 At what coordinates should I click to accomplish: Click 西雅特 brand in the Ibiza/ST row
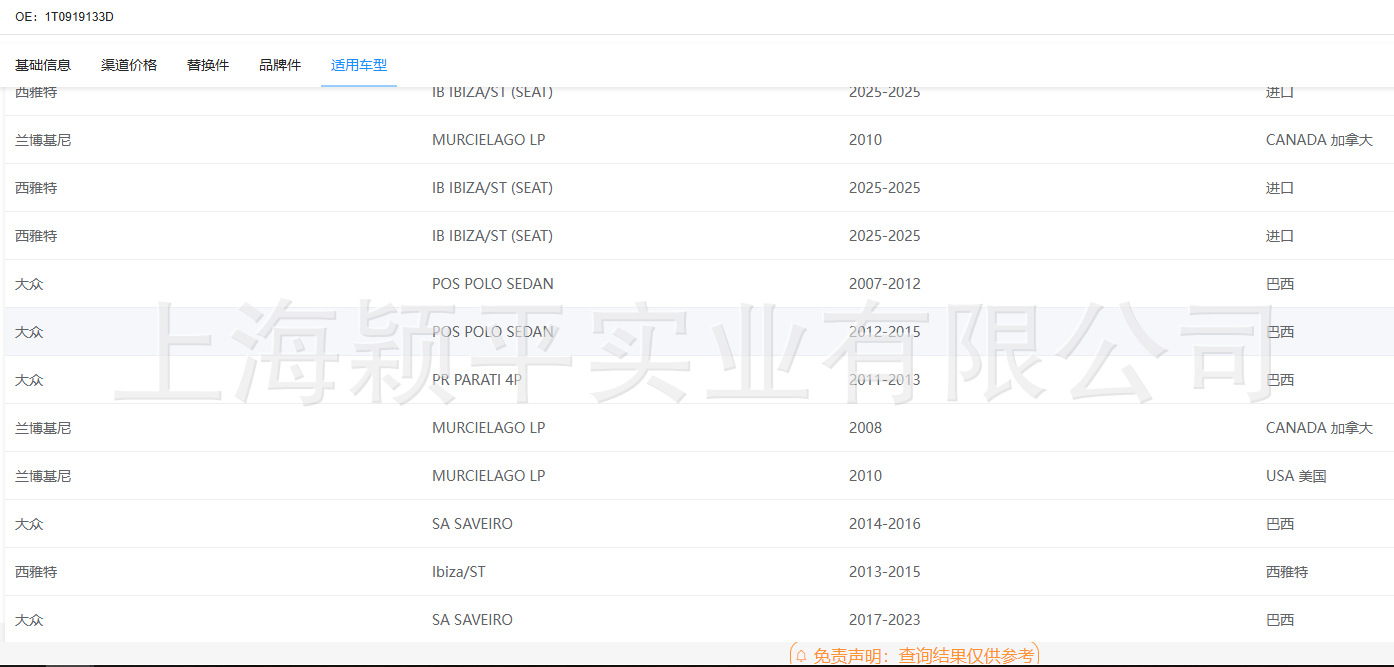coord(36,572)
